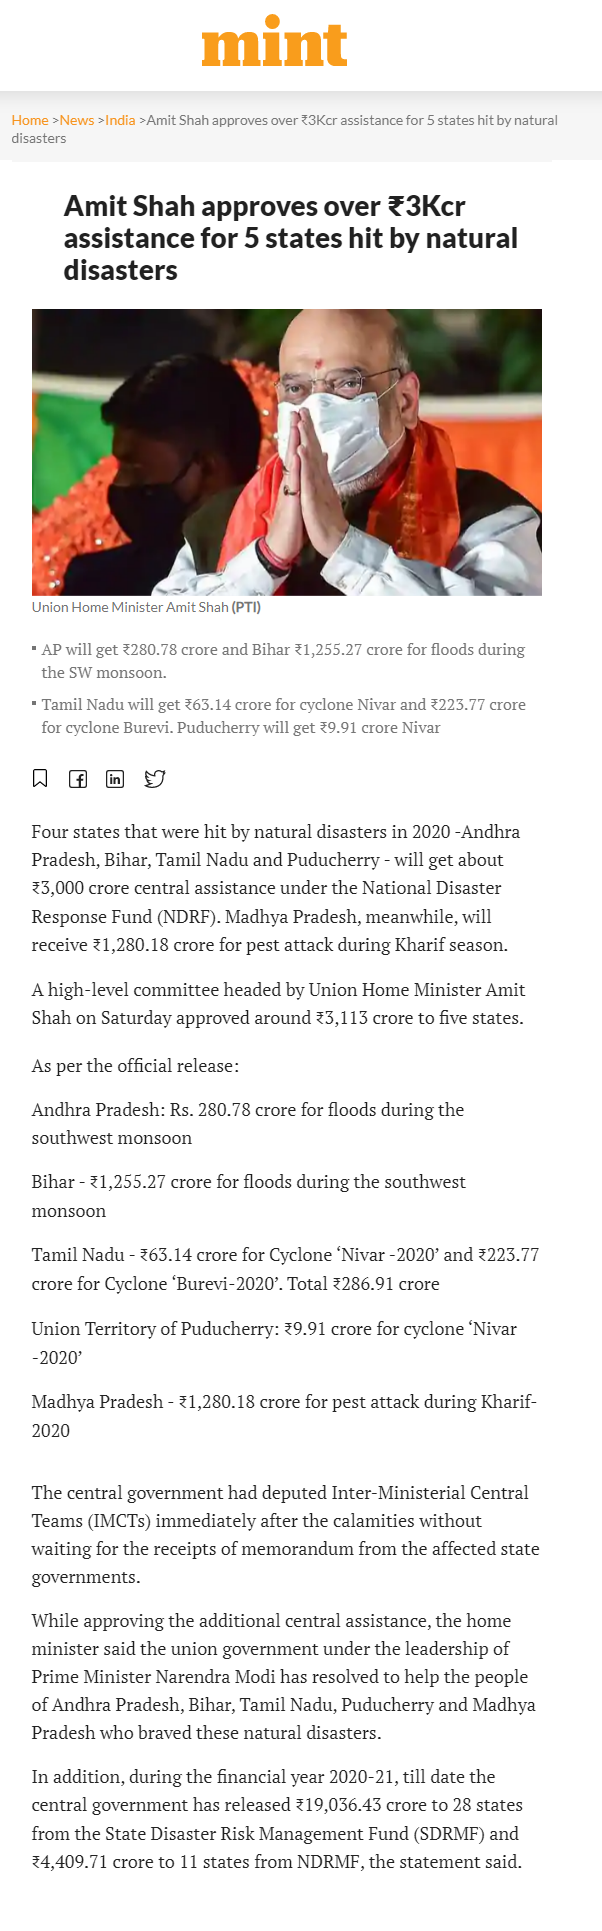Open the News breadcrumb link
Image resolution: width=602 pixels, height=1931 pixels.
(77, 120)
